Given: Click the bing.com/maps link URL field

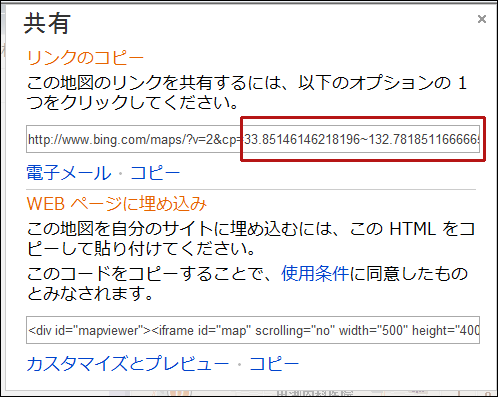Looking at the screenshot, I should tap(253, 139).
